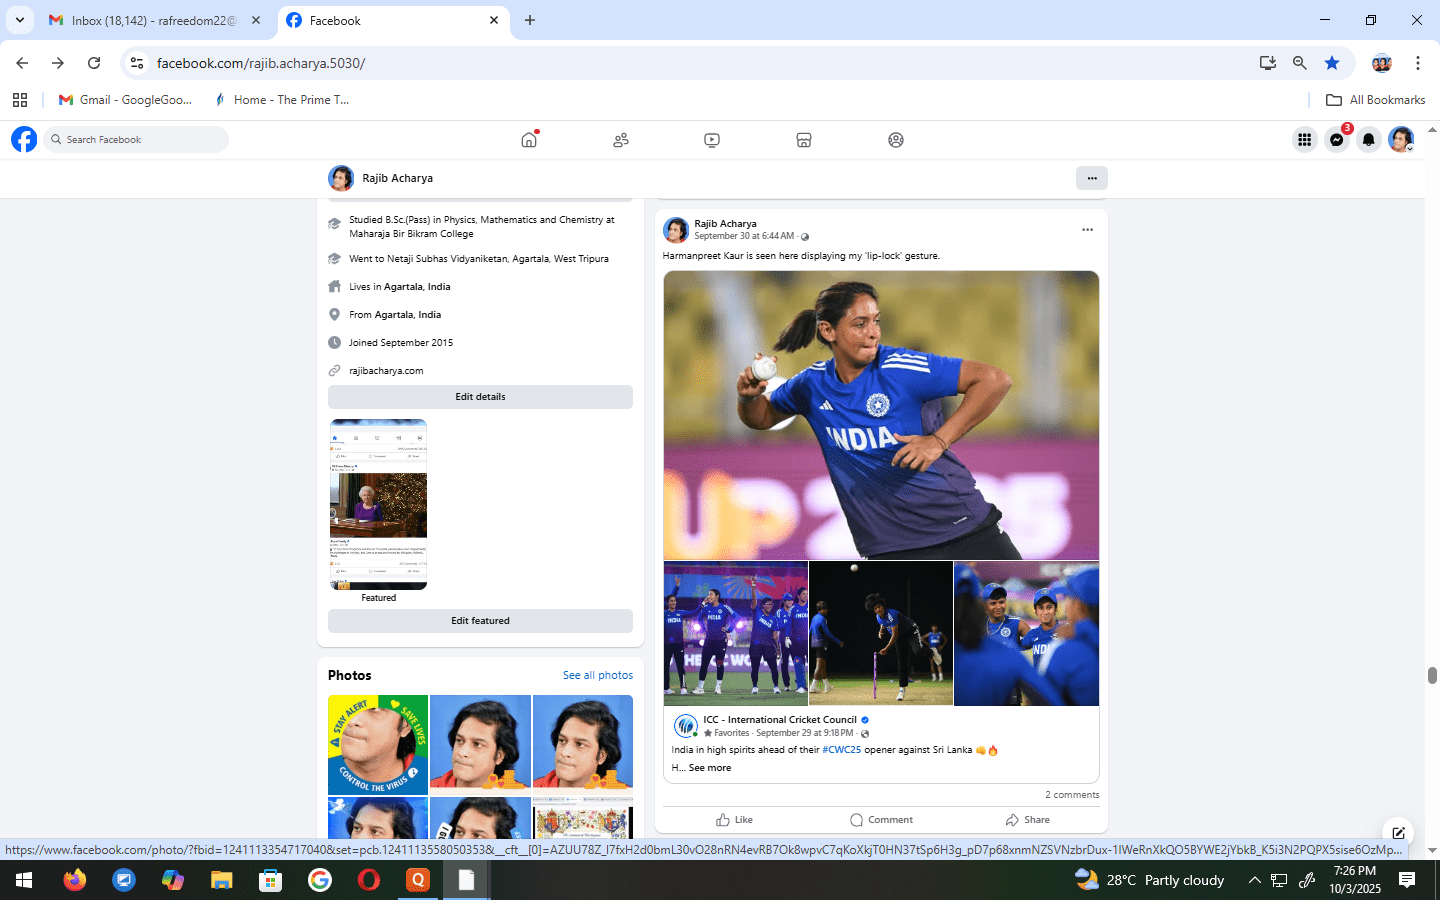Open the Facebook menu grid icon
Image resolution: width=1440 pixels, height=900 pixels.
pyautogui.click(x=1305, y=140)
